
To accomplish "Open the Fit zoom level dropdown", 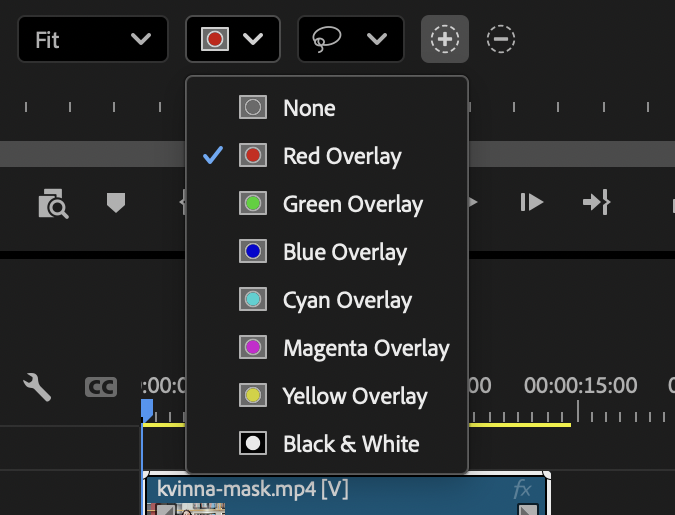I will pos(93,39).
